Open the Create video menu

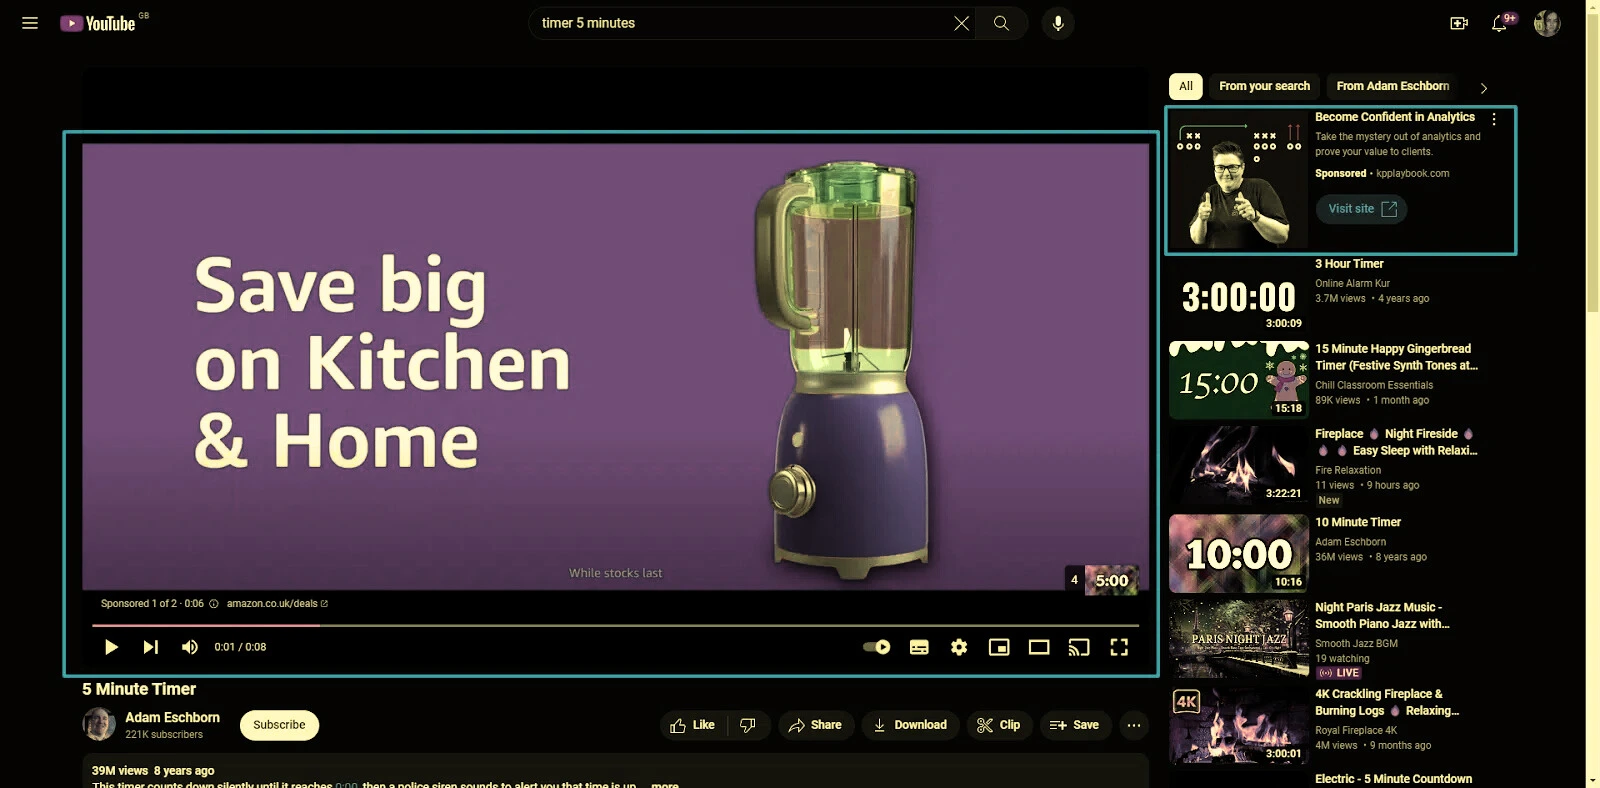pyautogui.click(x=1459, y=23)
